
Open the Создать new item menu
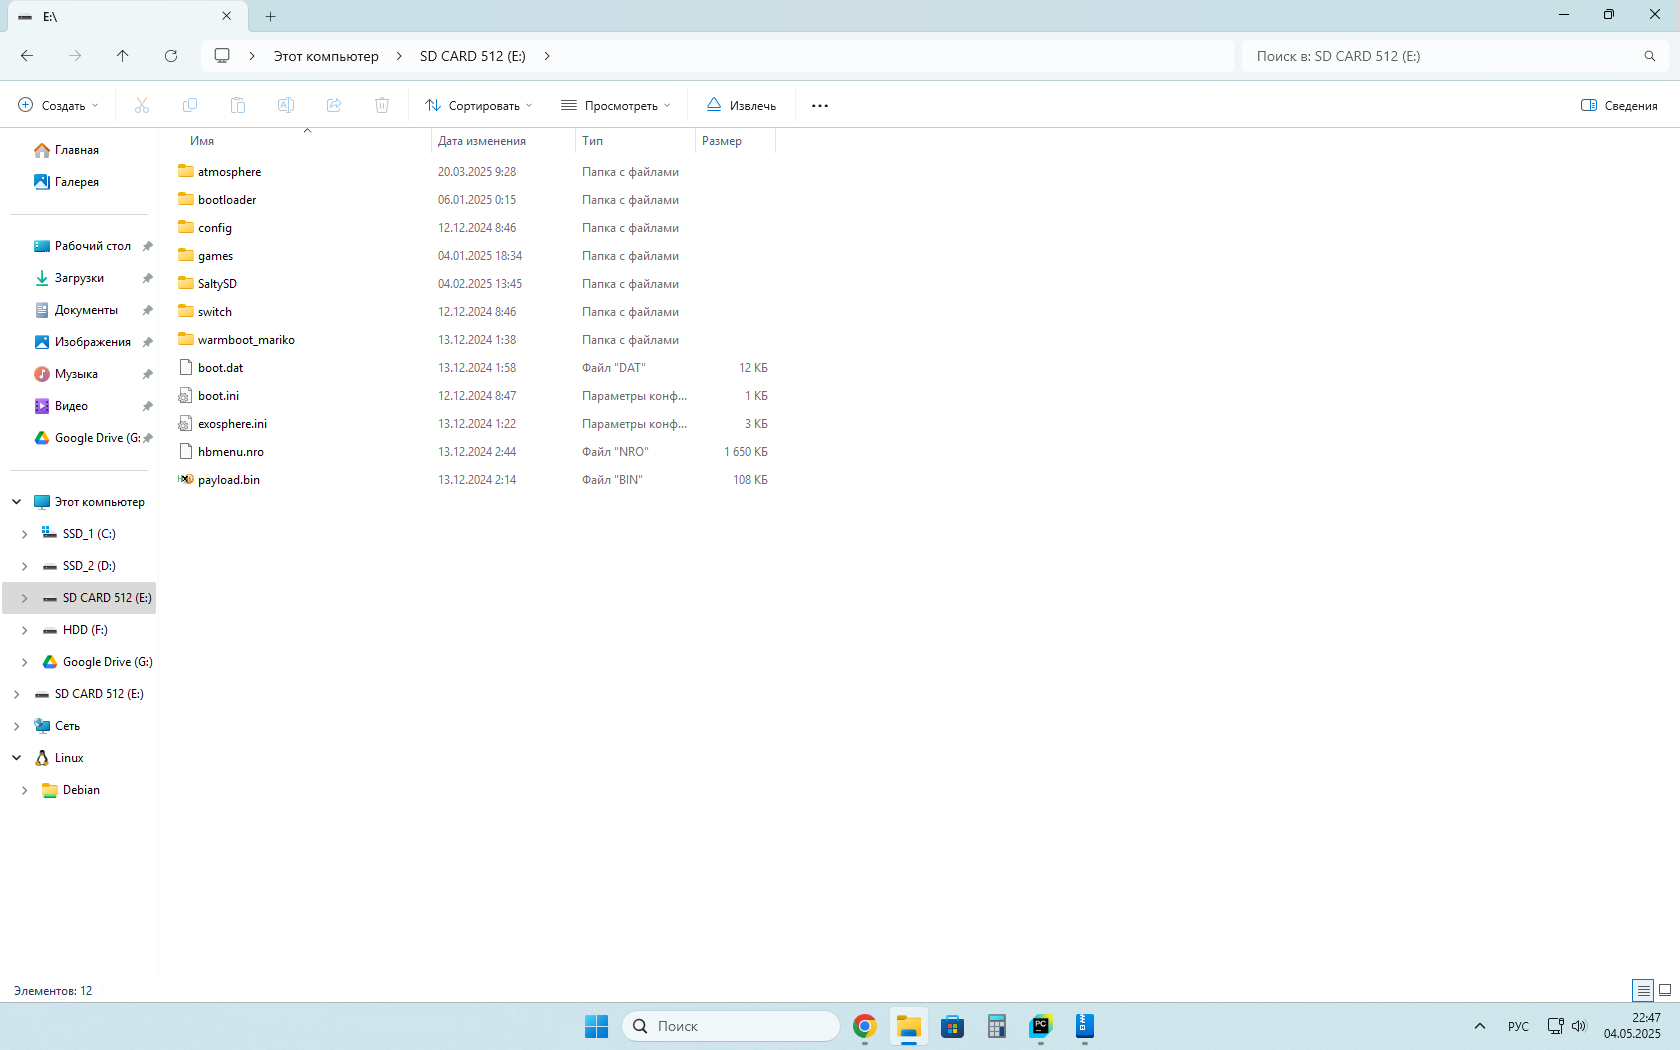click(x=59, y=106)
